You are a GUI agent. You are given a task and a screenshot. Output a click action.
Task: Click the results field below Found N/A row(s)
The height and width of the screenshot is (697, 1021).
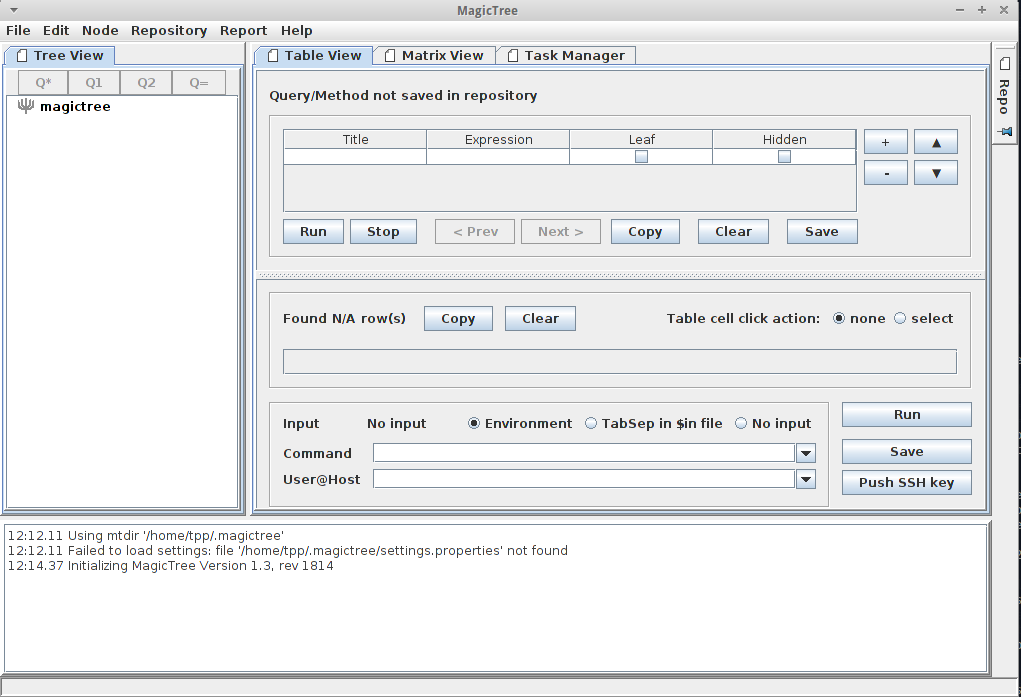620,362
